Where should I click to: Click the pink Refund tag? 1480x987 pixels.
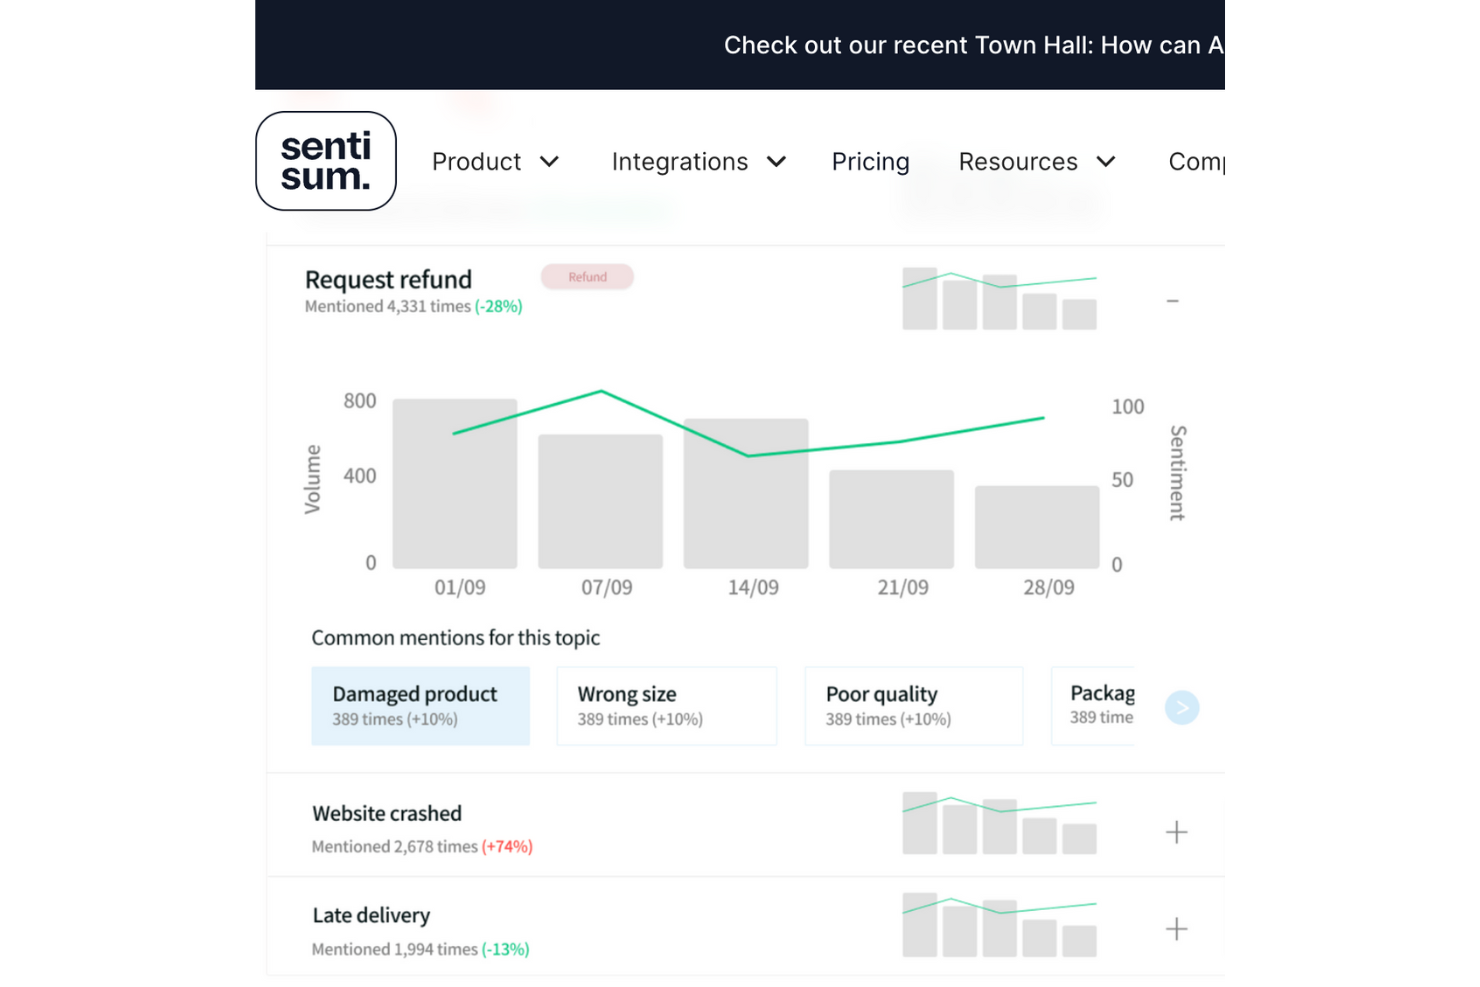coord(587,277)
